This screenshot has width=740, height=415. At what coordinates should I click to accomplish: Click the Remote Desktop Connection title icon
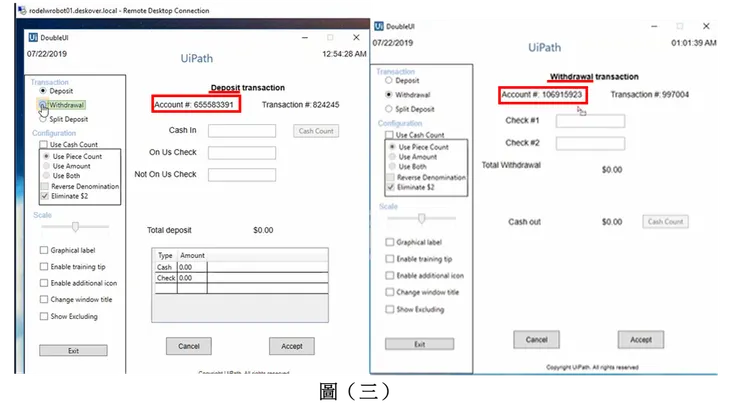21,9
